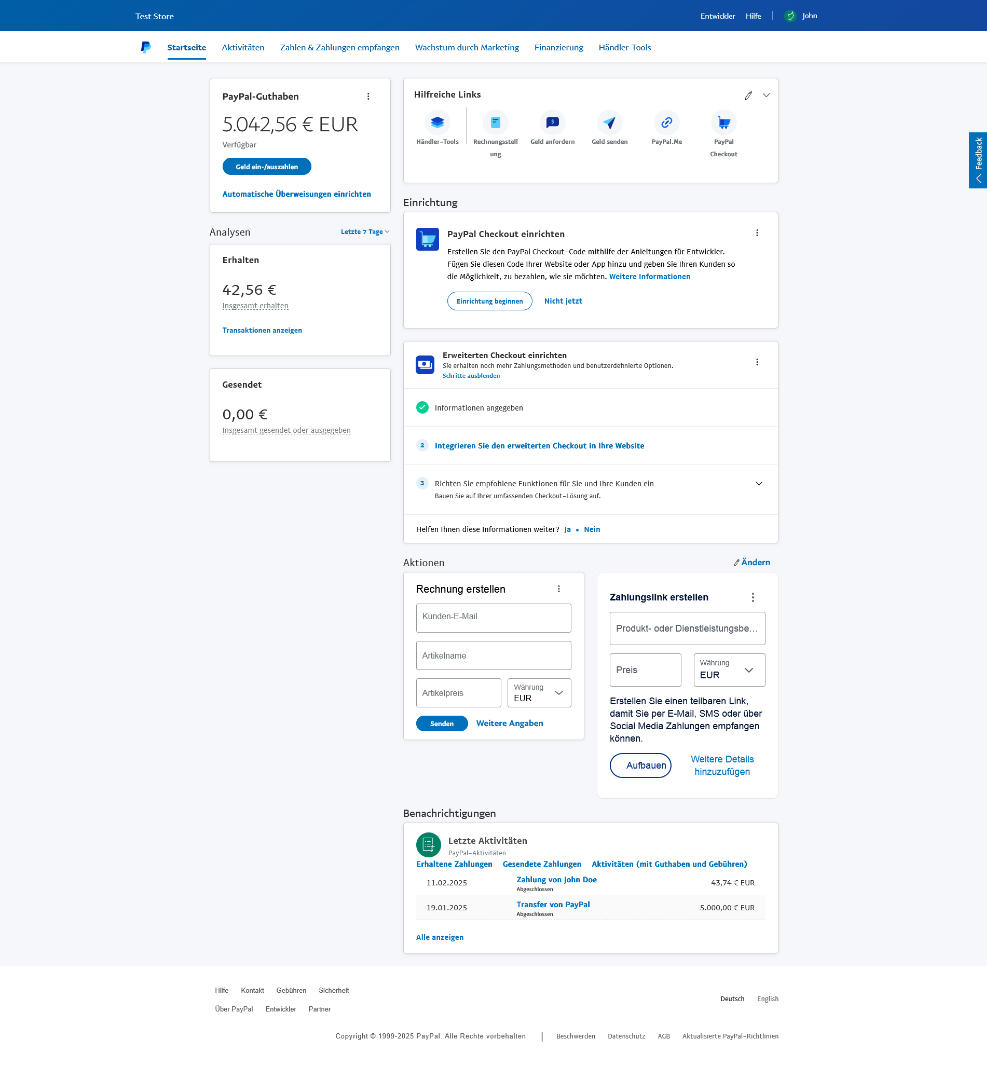Focus the Produkt- oder Dienstleistungsbeschreibung field

pos(687,628)
